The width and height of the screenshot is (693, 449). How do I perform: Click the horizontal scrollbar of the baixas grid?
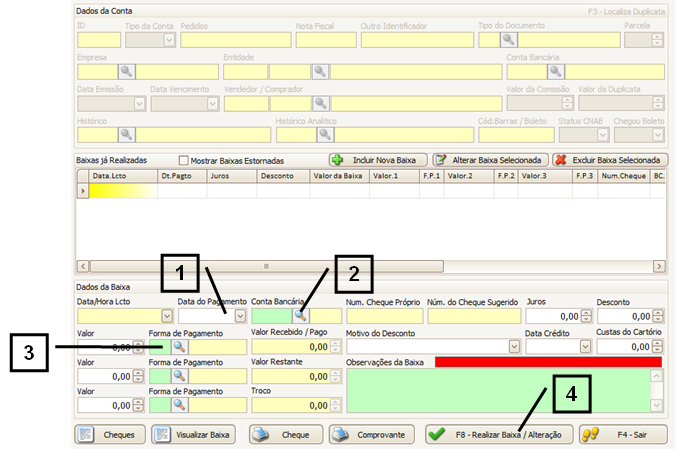pyautogui.click(x=370, y=267)
